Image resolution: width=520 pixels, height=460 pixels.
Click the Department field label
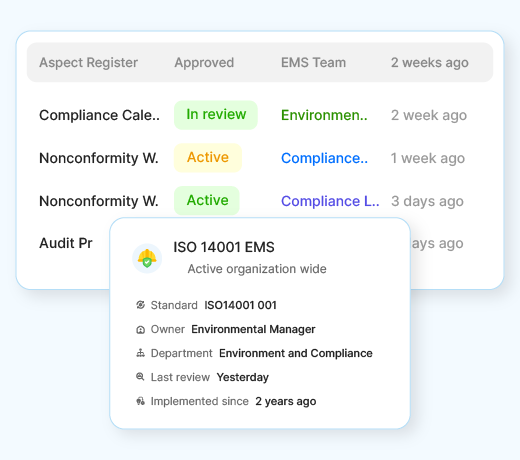[x=181, y=353]
